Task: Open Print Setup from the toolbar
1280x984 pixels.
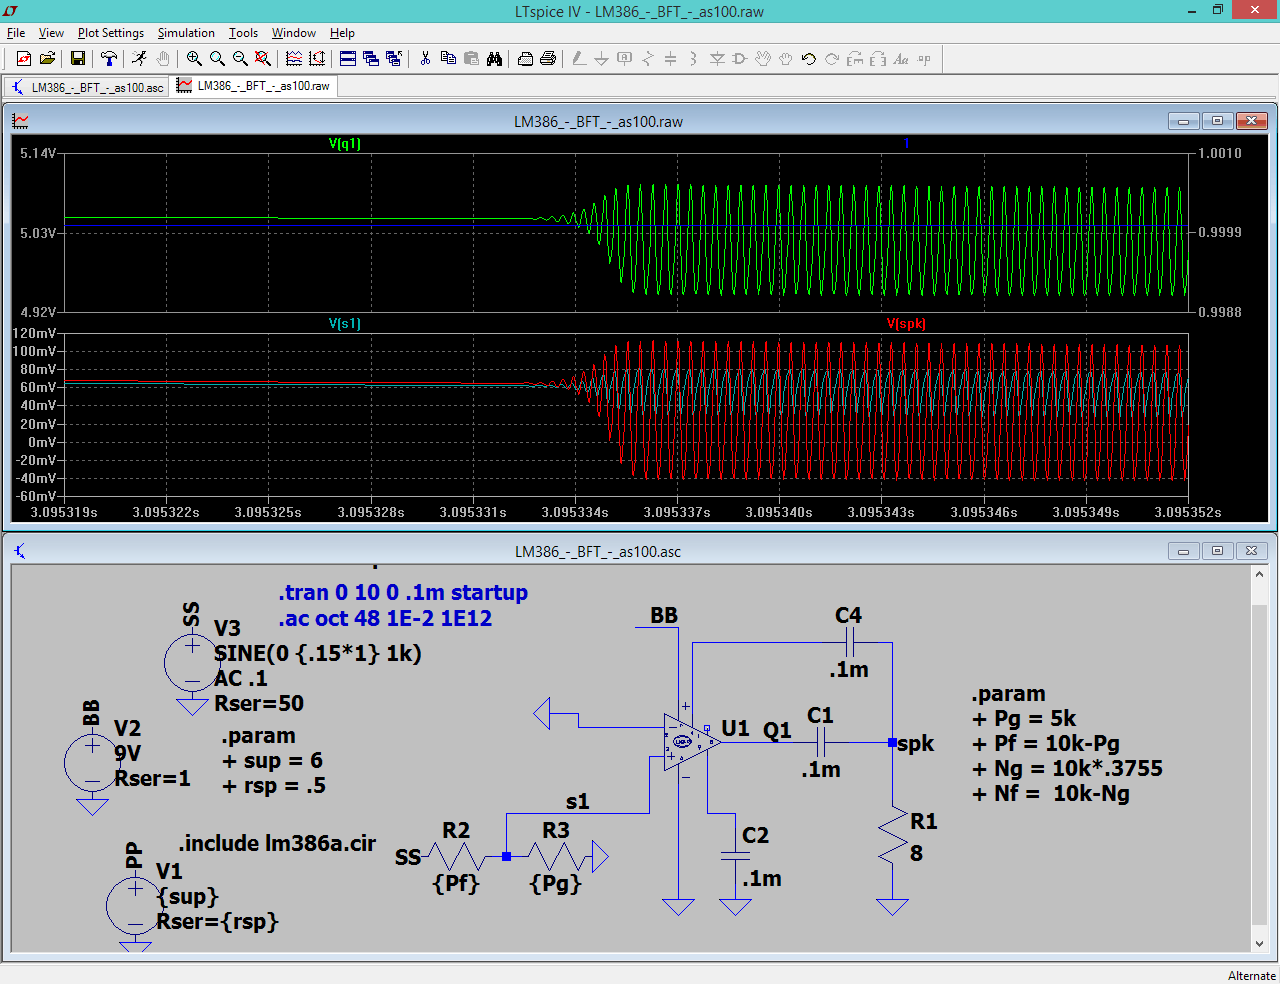Action: pos(525,59)
